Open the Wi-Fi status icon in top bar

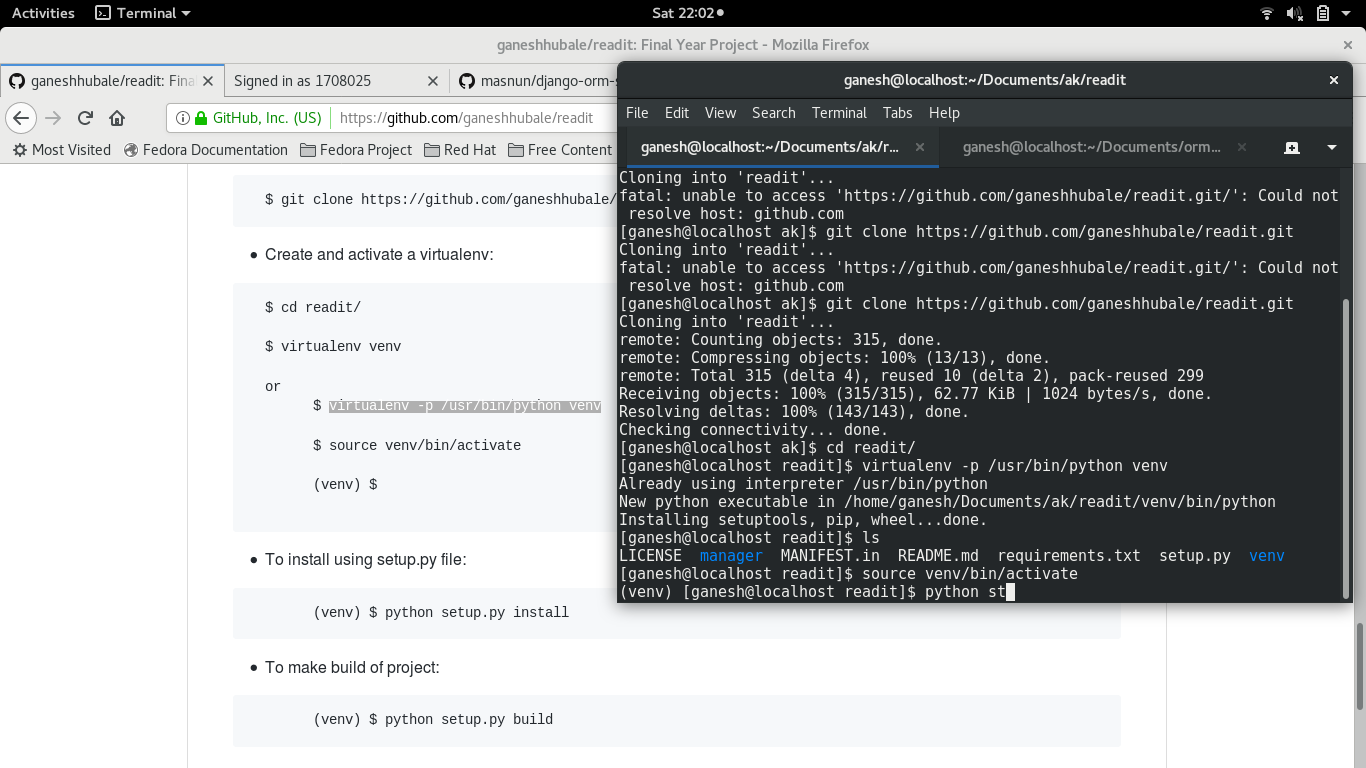coord(1267,13)
